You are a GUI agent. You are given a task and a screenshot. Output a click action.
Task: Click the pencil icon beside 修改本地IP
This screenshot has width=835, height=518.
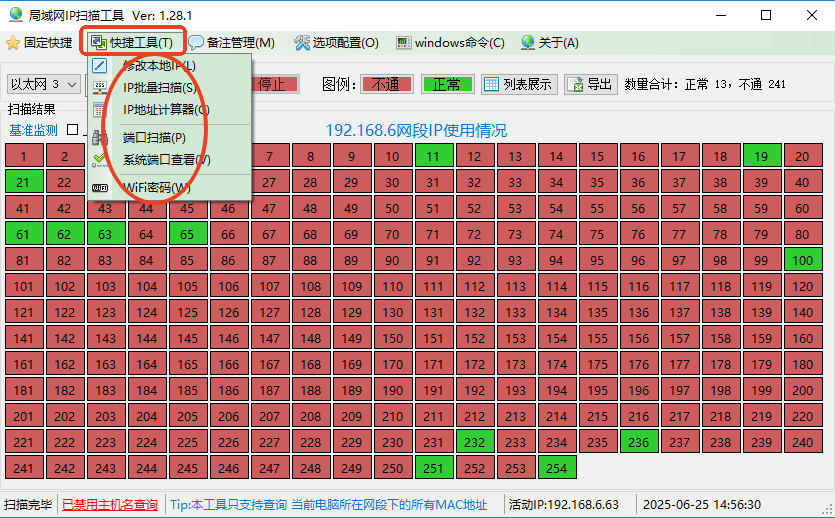pyautogui.click(x=100, y=66)
